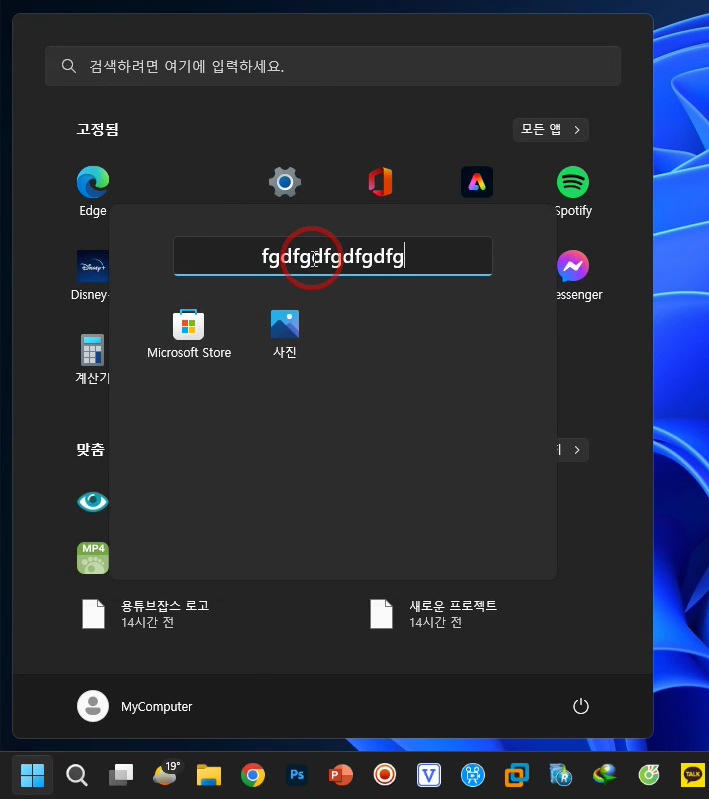Open the 계산기 calculator app
Image resolution: width=709 pixels, height=799 pixels.
92,350
